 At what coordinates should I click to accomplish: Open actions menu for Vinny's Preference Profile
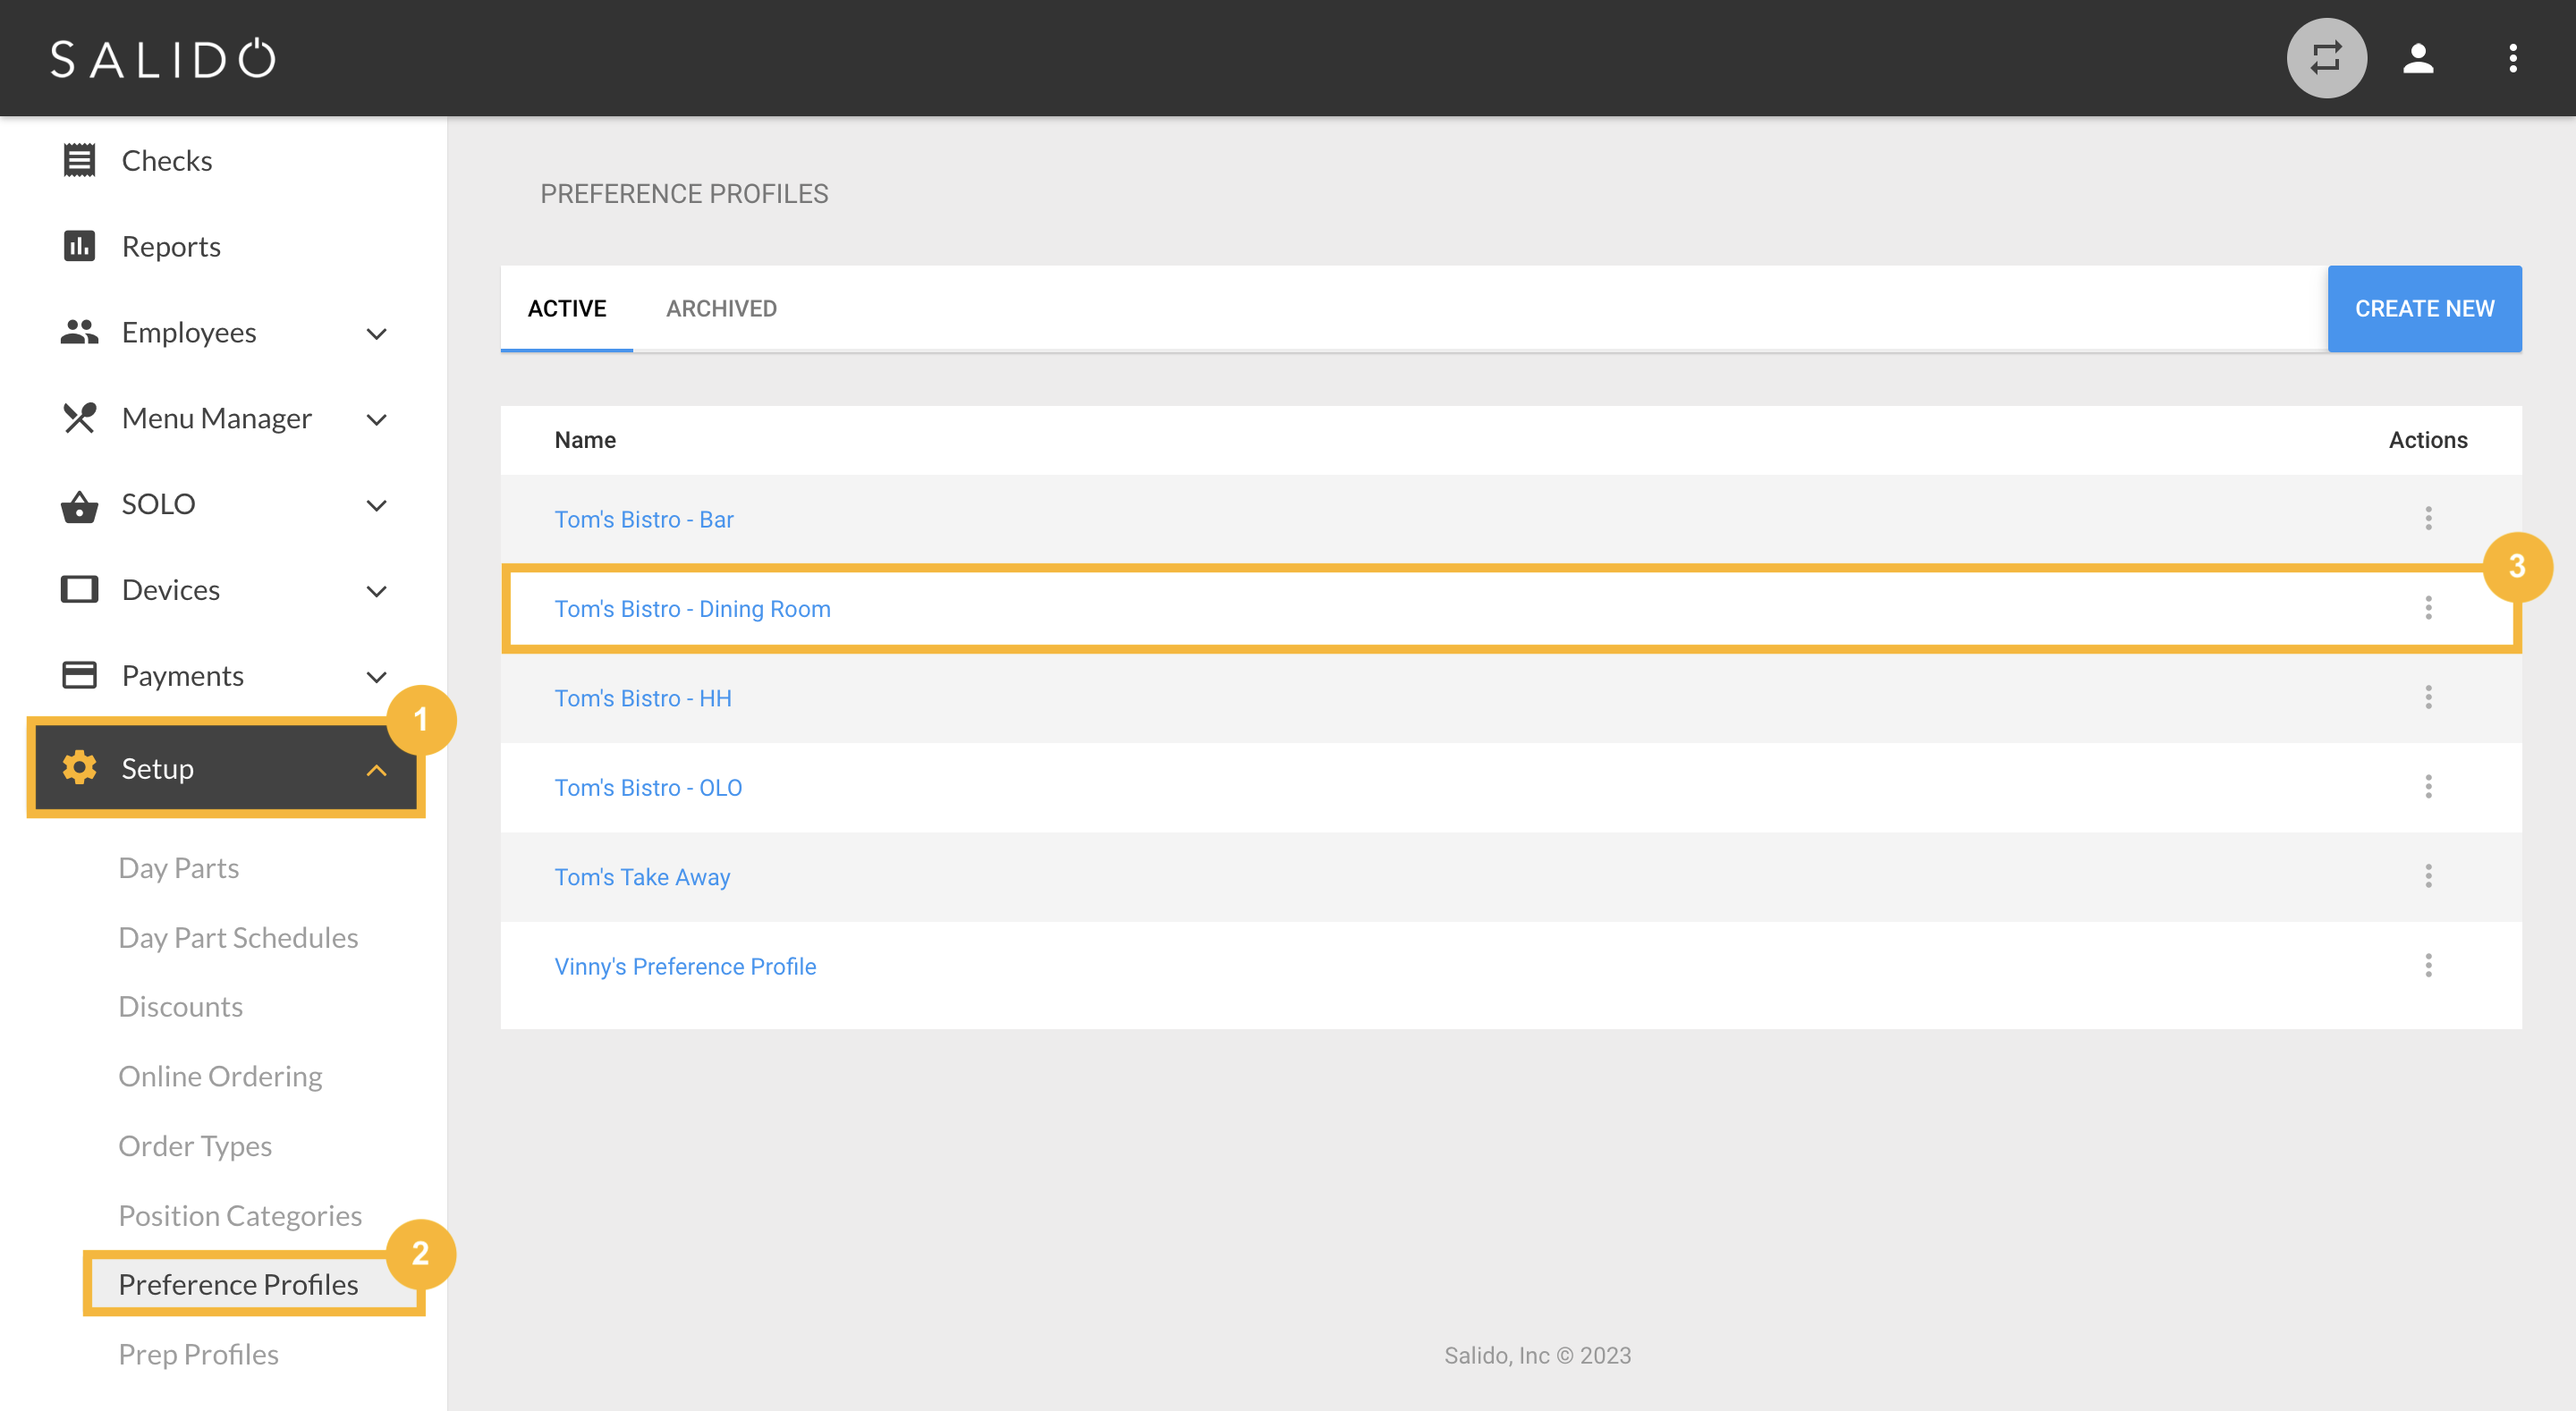(x=2428, y=966)
